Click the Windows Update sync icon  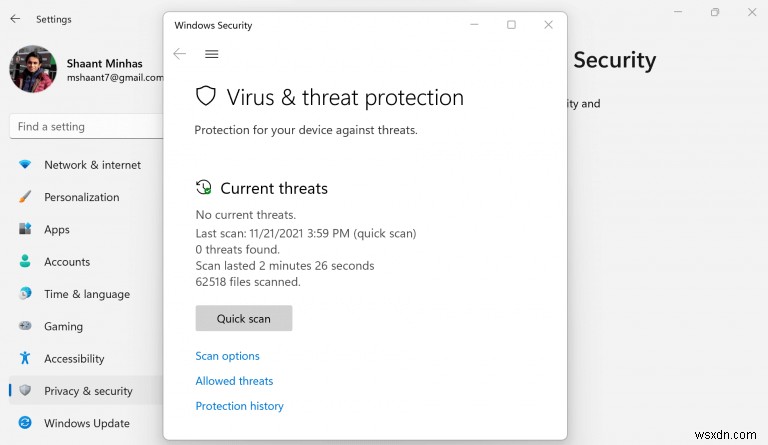click(25, 422)
